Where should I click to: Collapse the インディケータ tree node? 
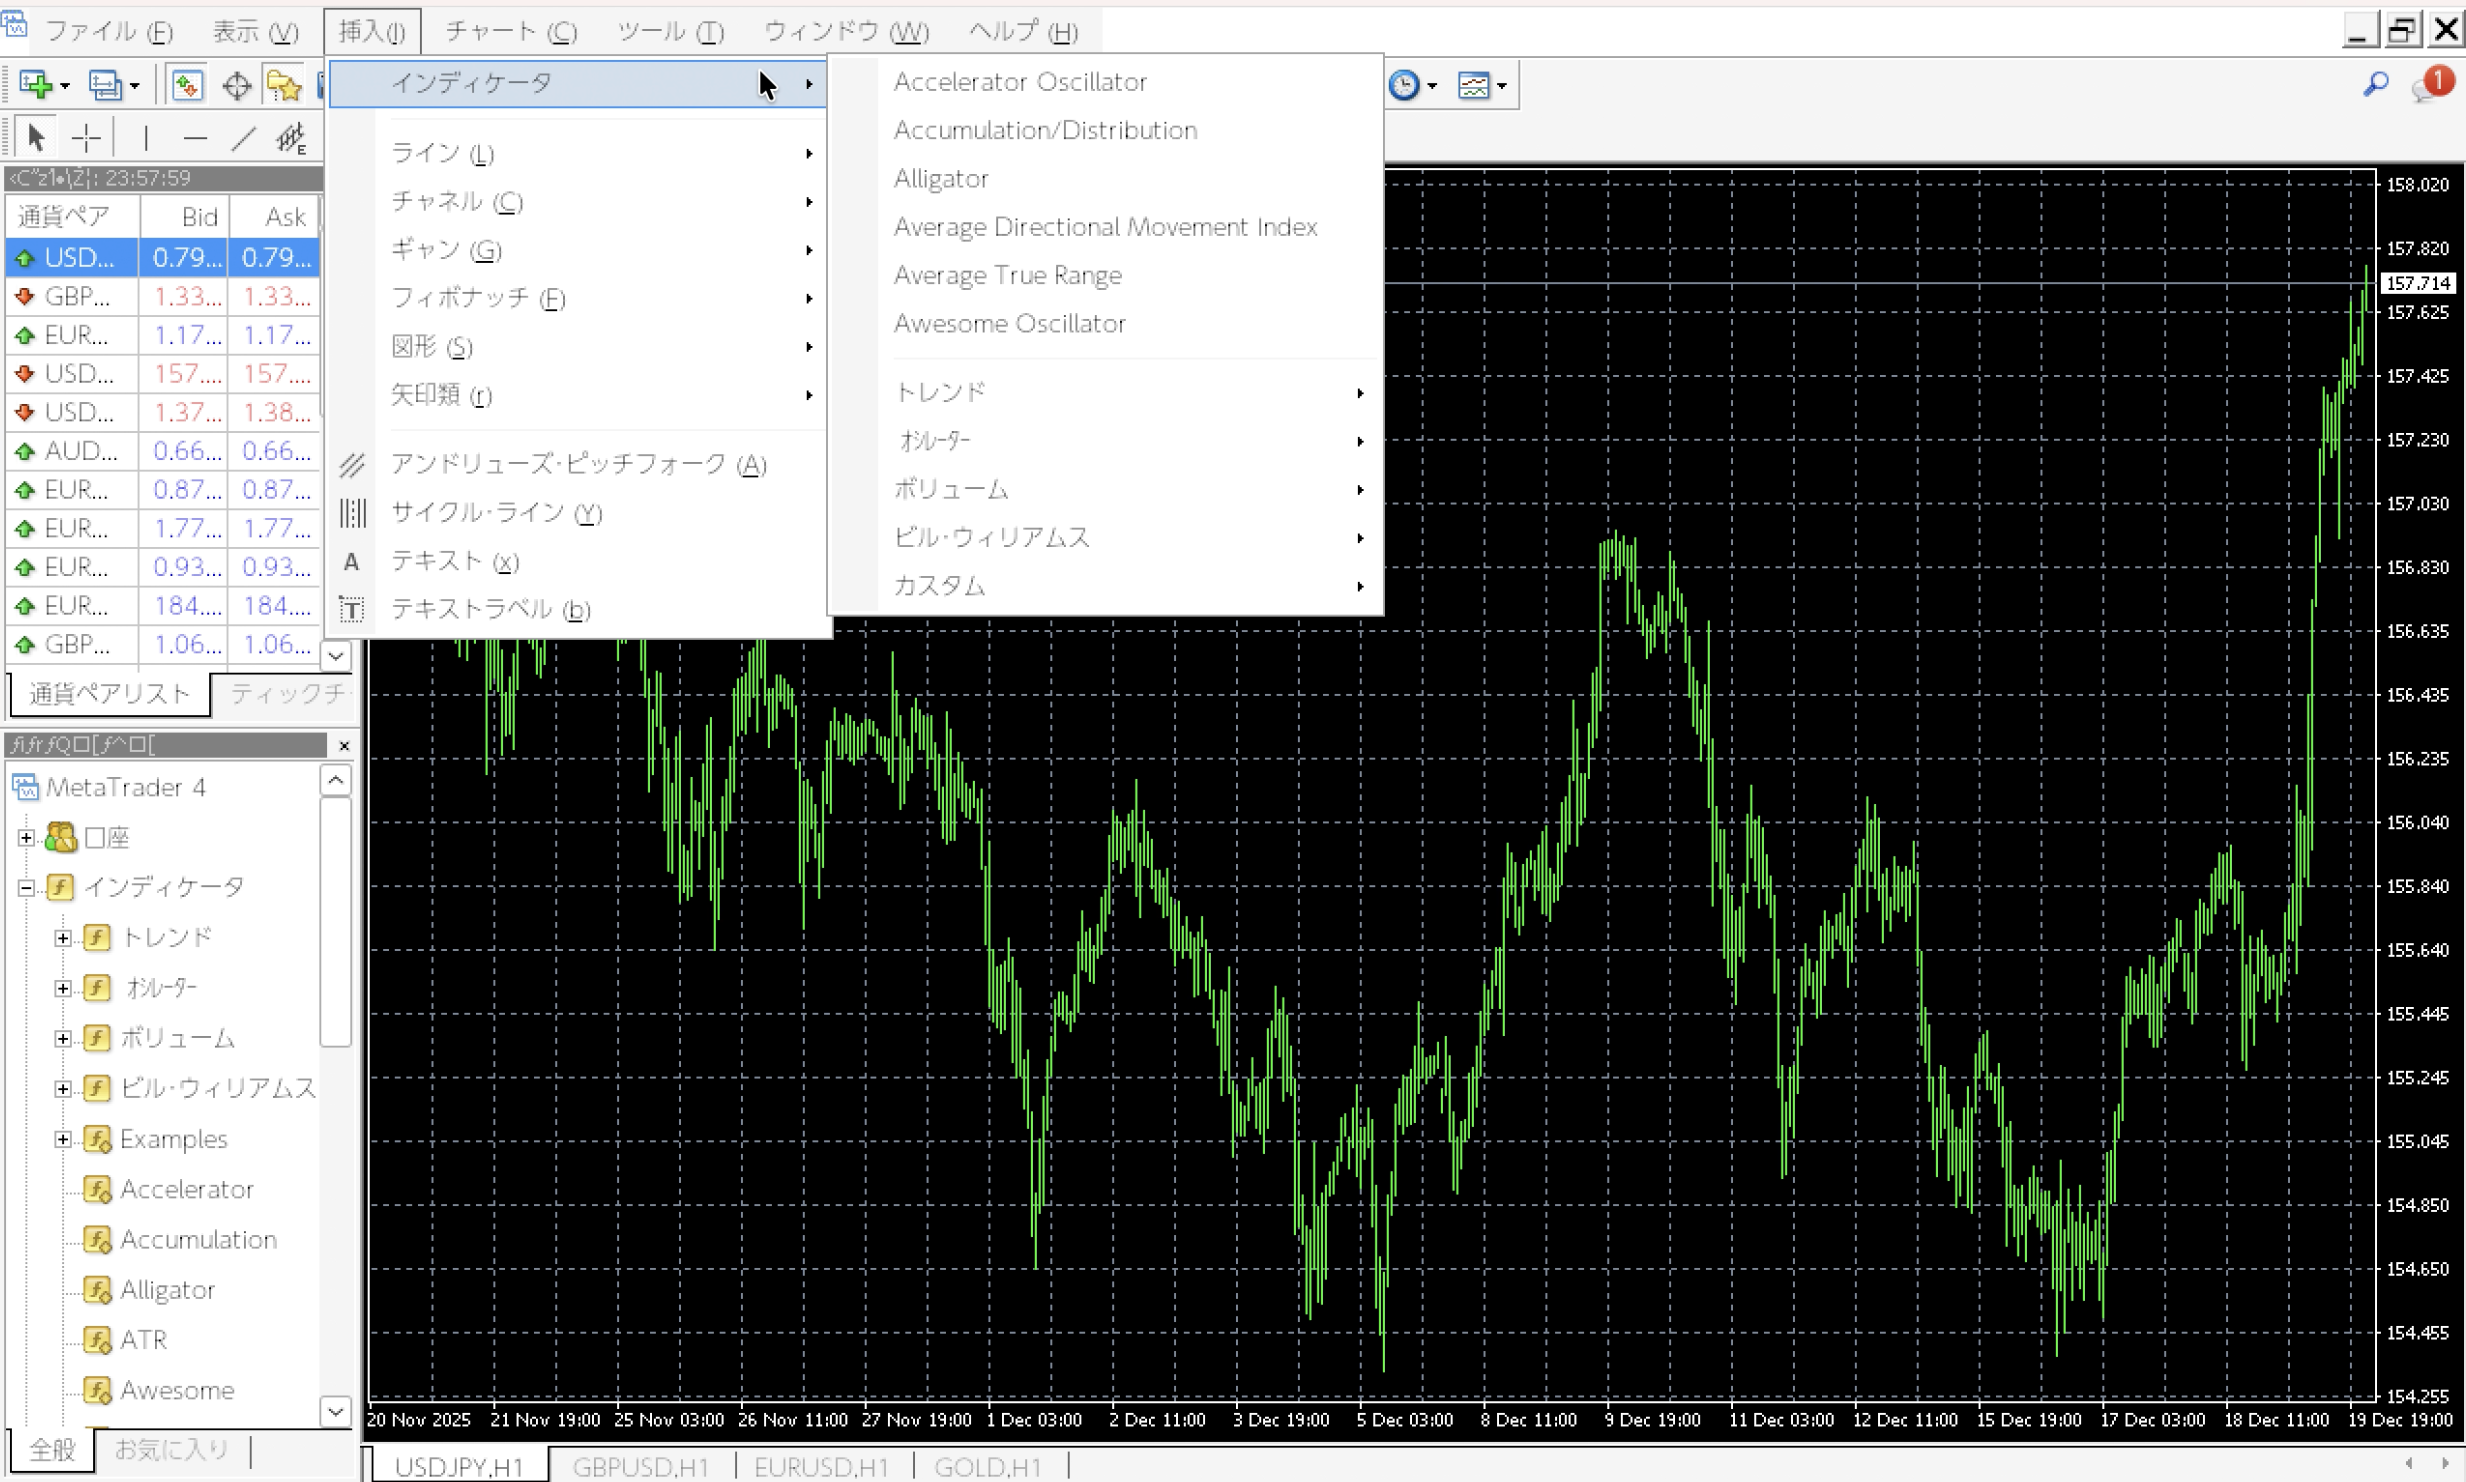coord(27,887)
